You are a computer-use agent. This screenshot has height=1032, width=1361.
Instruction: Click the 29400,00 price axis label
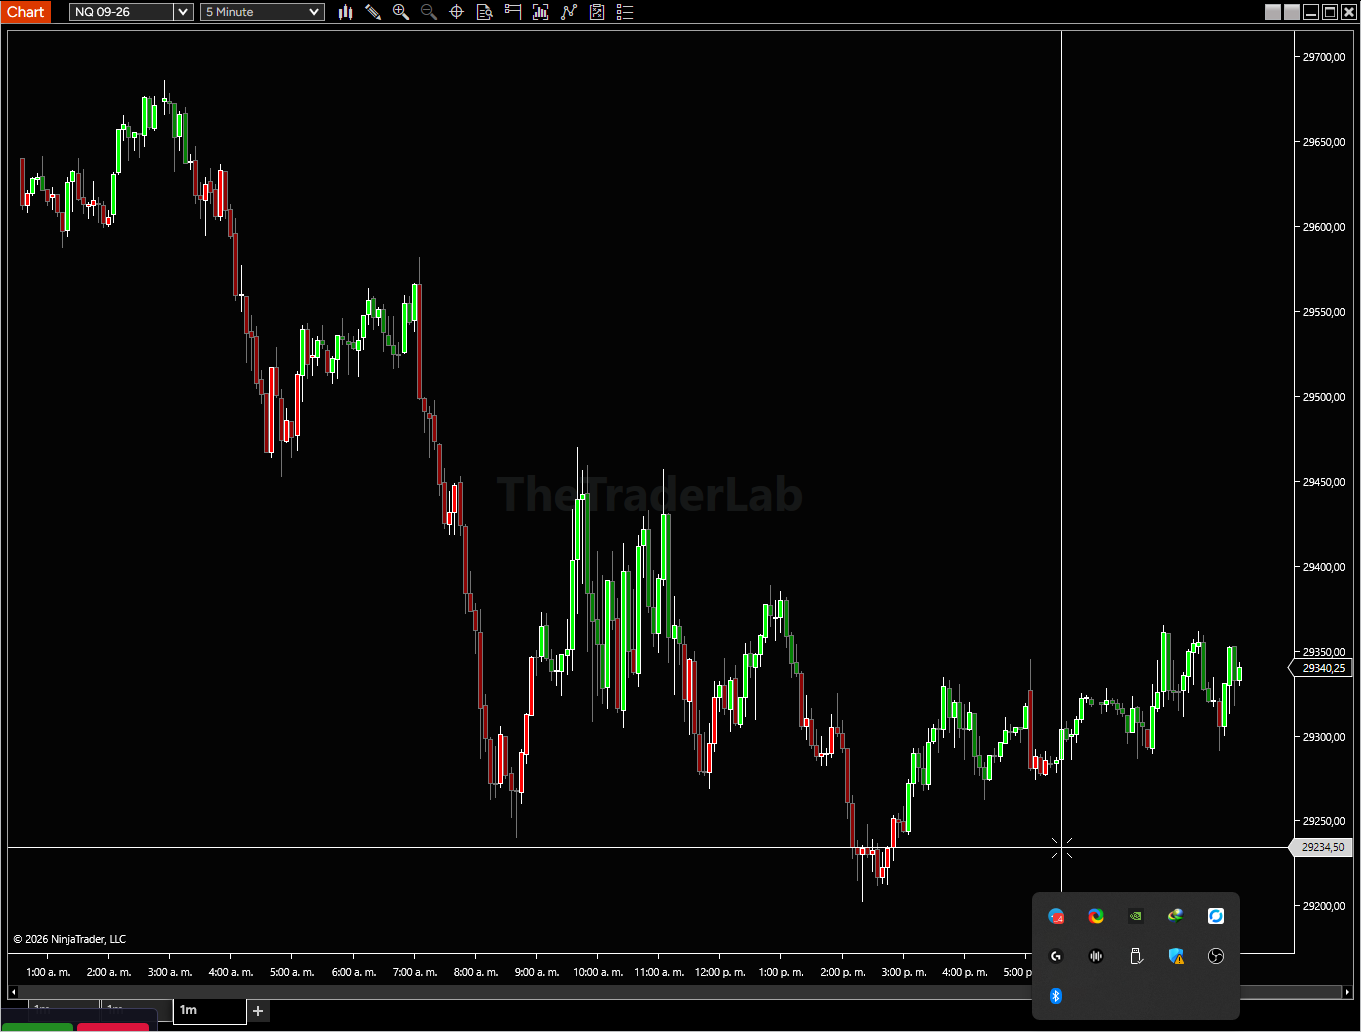(1323, 567)
